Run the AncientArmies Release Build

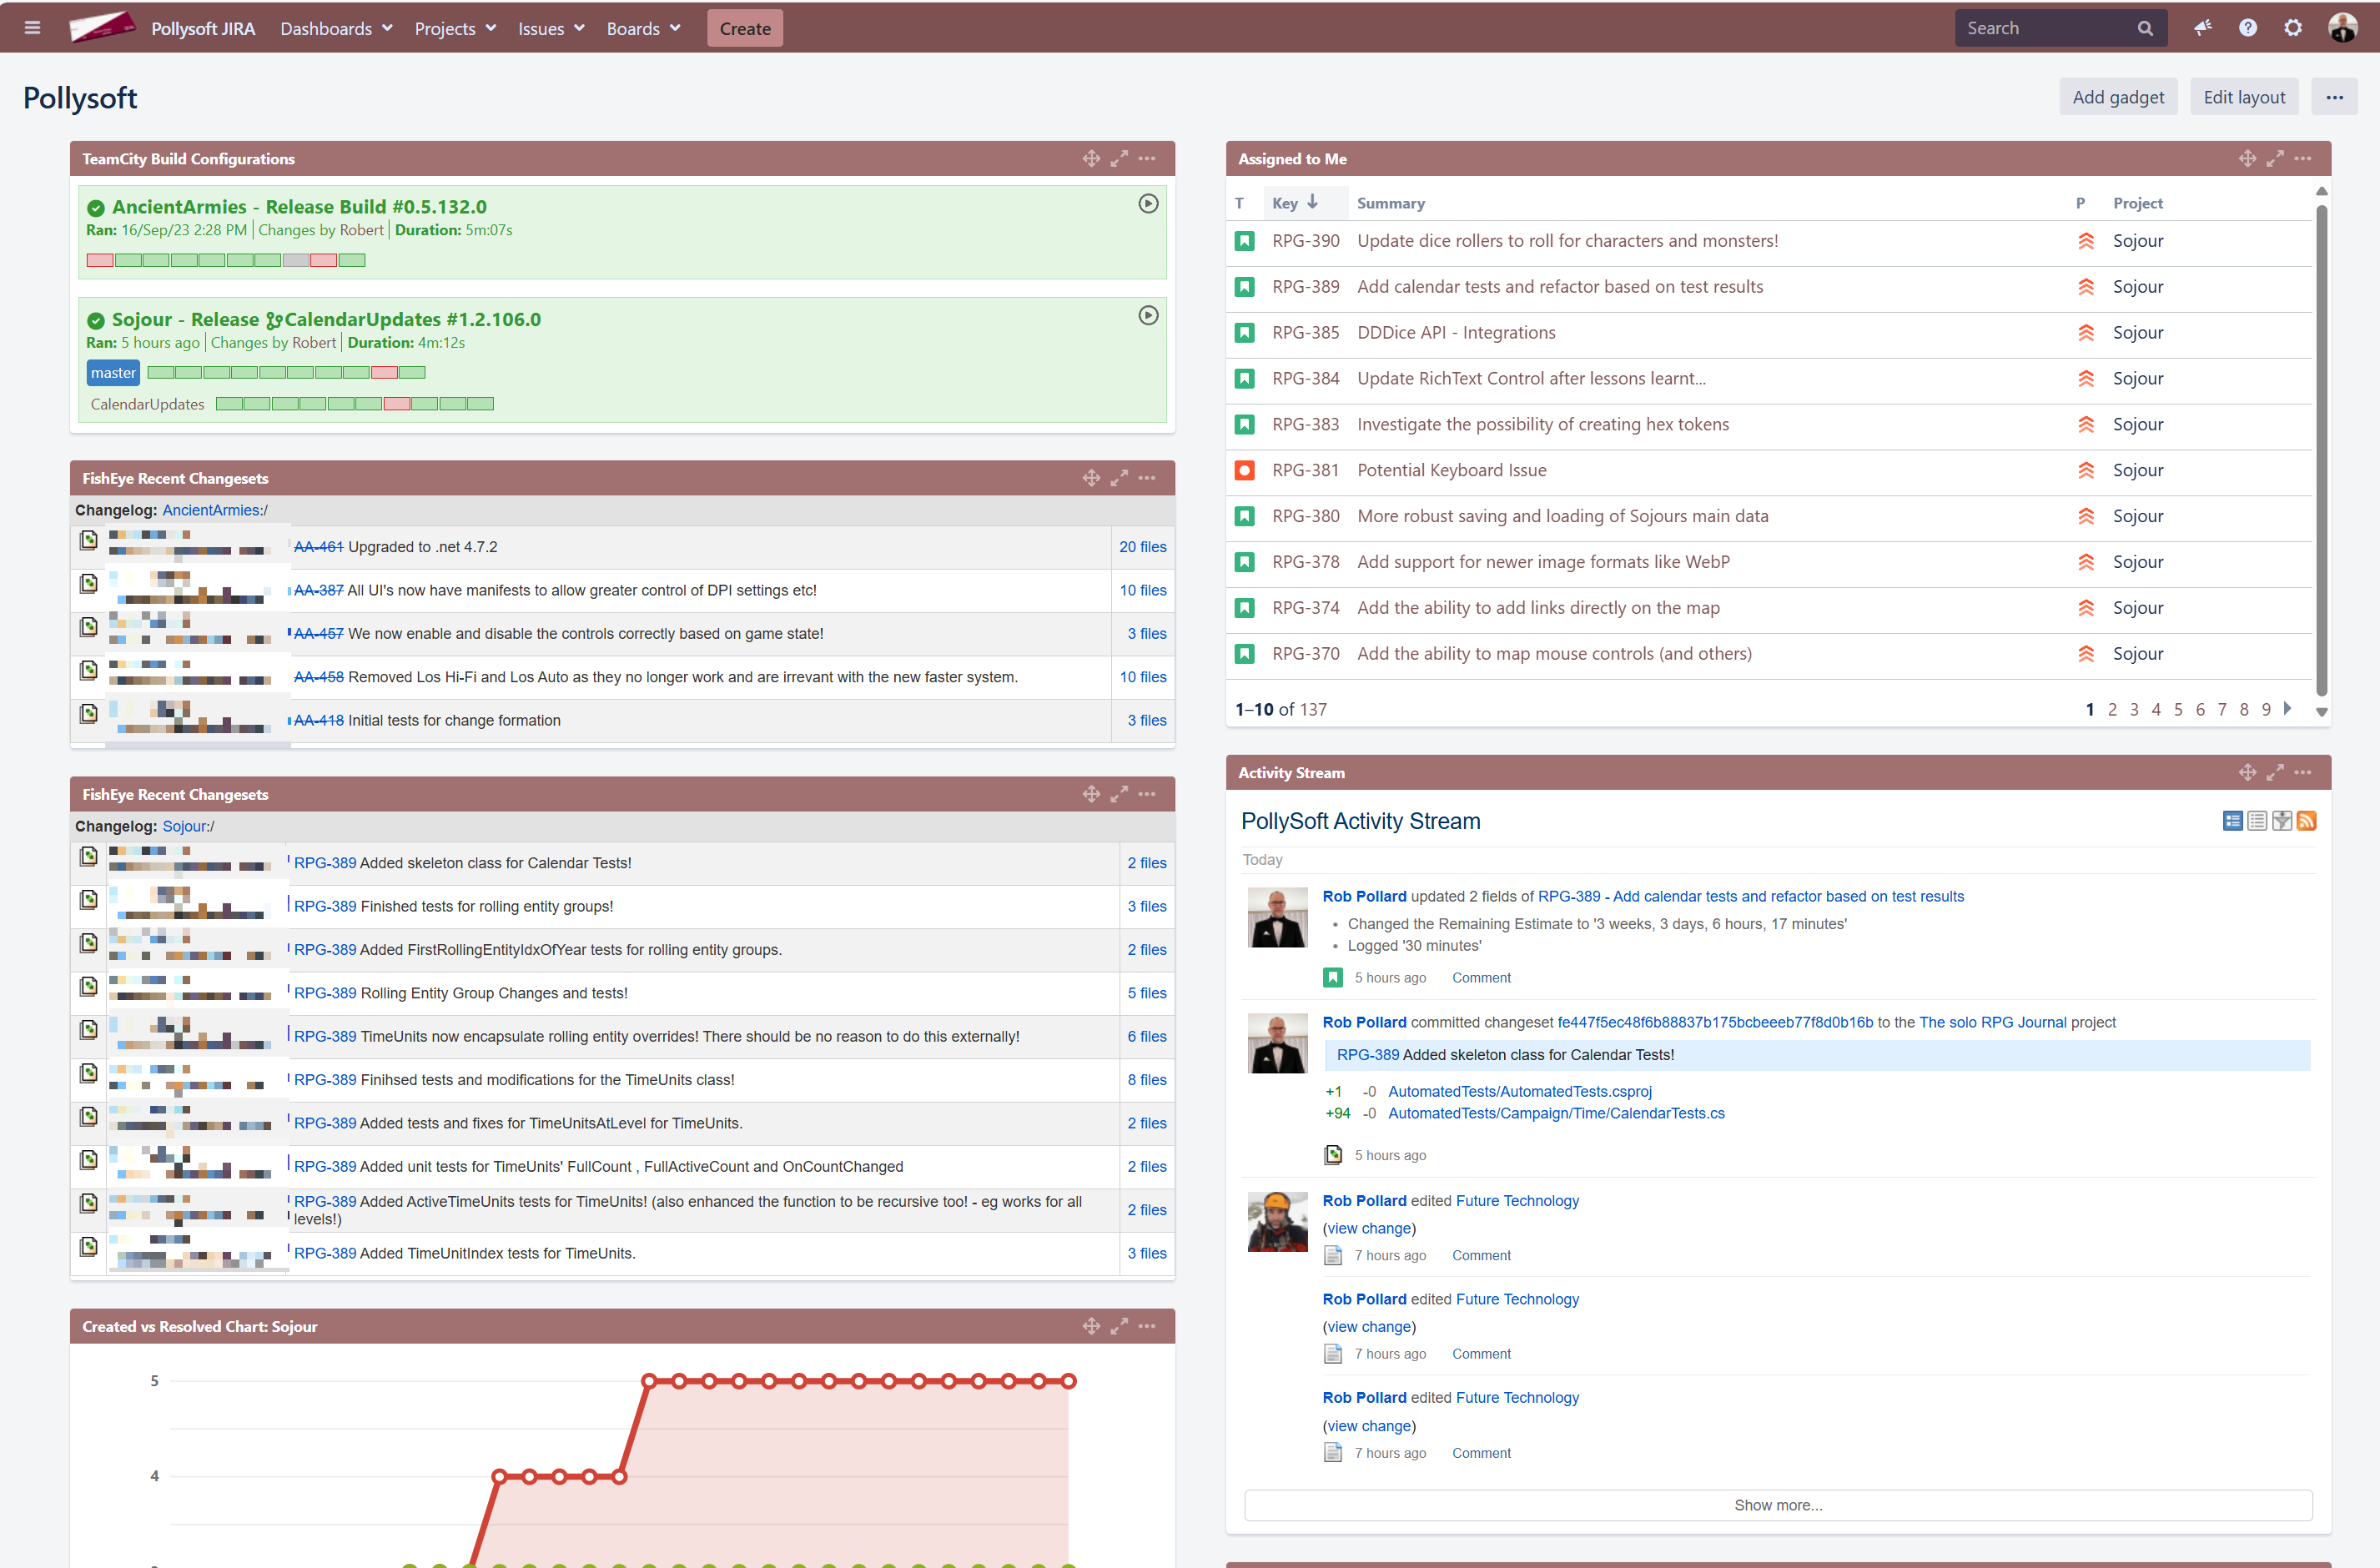tap(1148, 203)
